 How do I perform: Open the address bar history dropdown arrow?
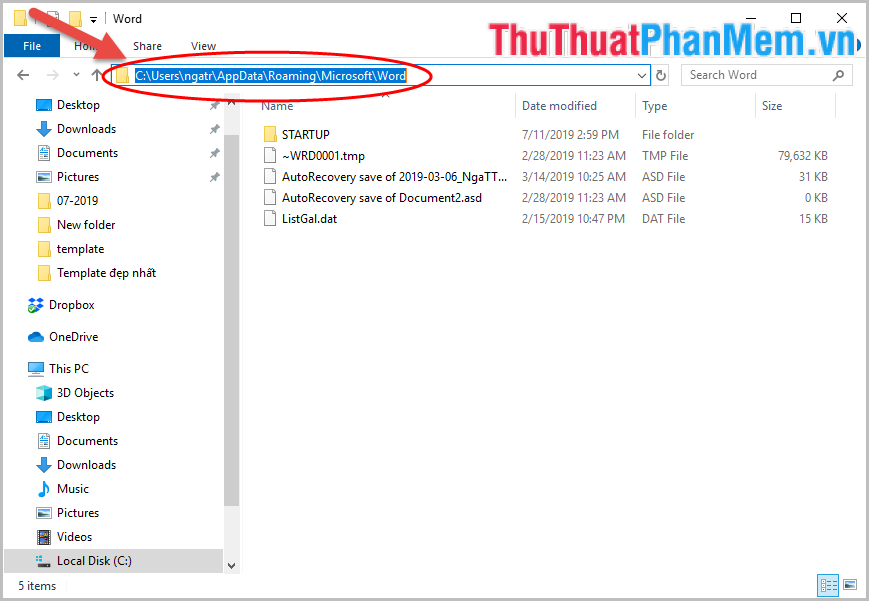[x=641, y=75]
